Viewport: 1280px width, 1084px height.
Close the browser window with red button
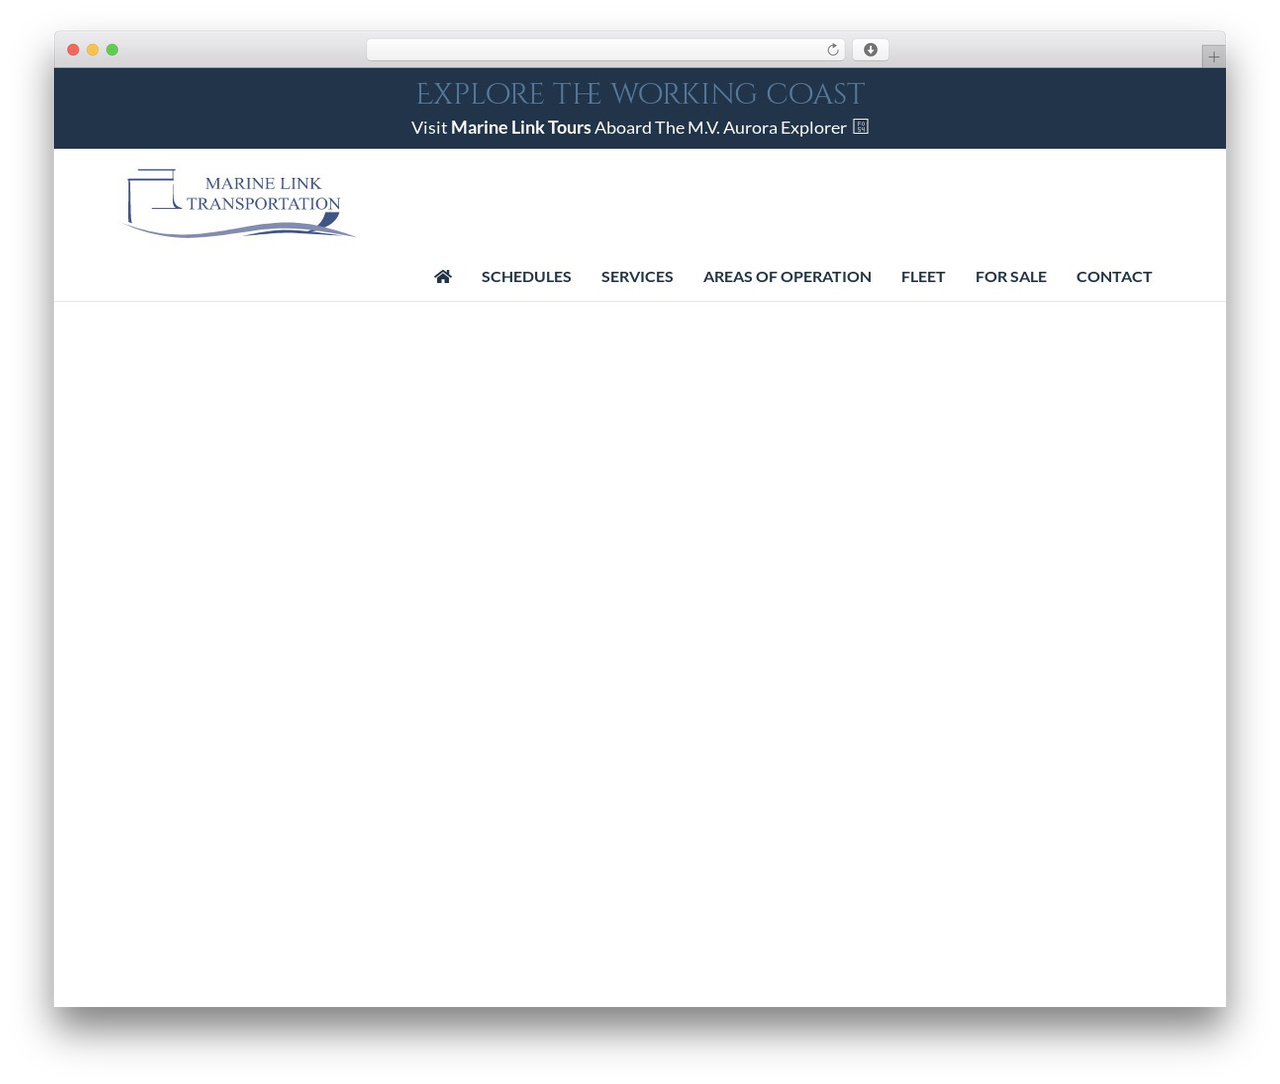(73, 50)
